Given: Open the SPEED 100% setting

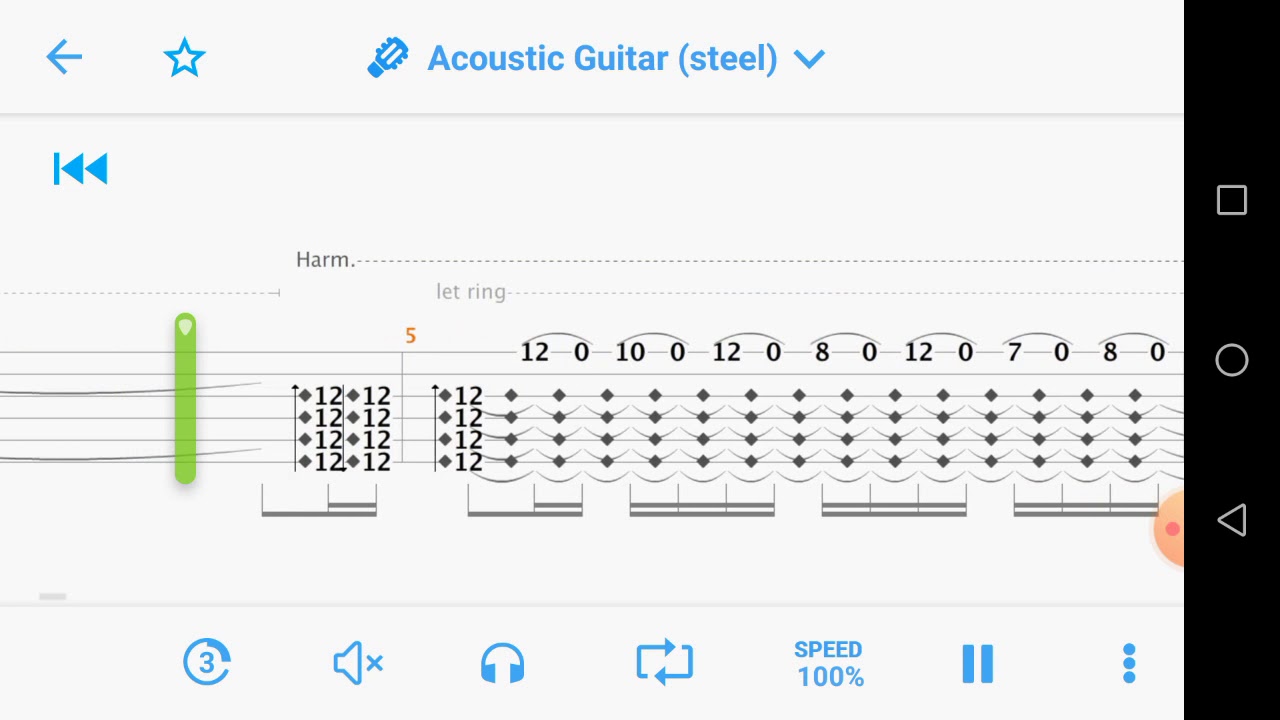Looking at the screenshot, I should [829, 663].
